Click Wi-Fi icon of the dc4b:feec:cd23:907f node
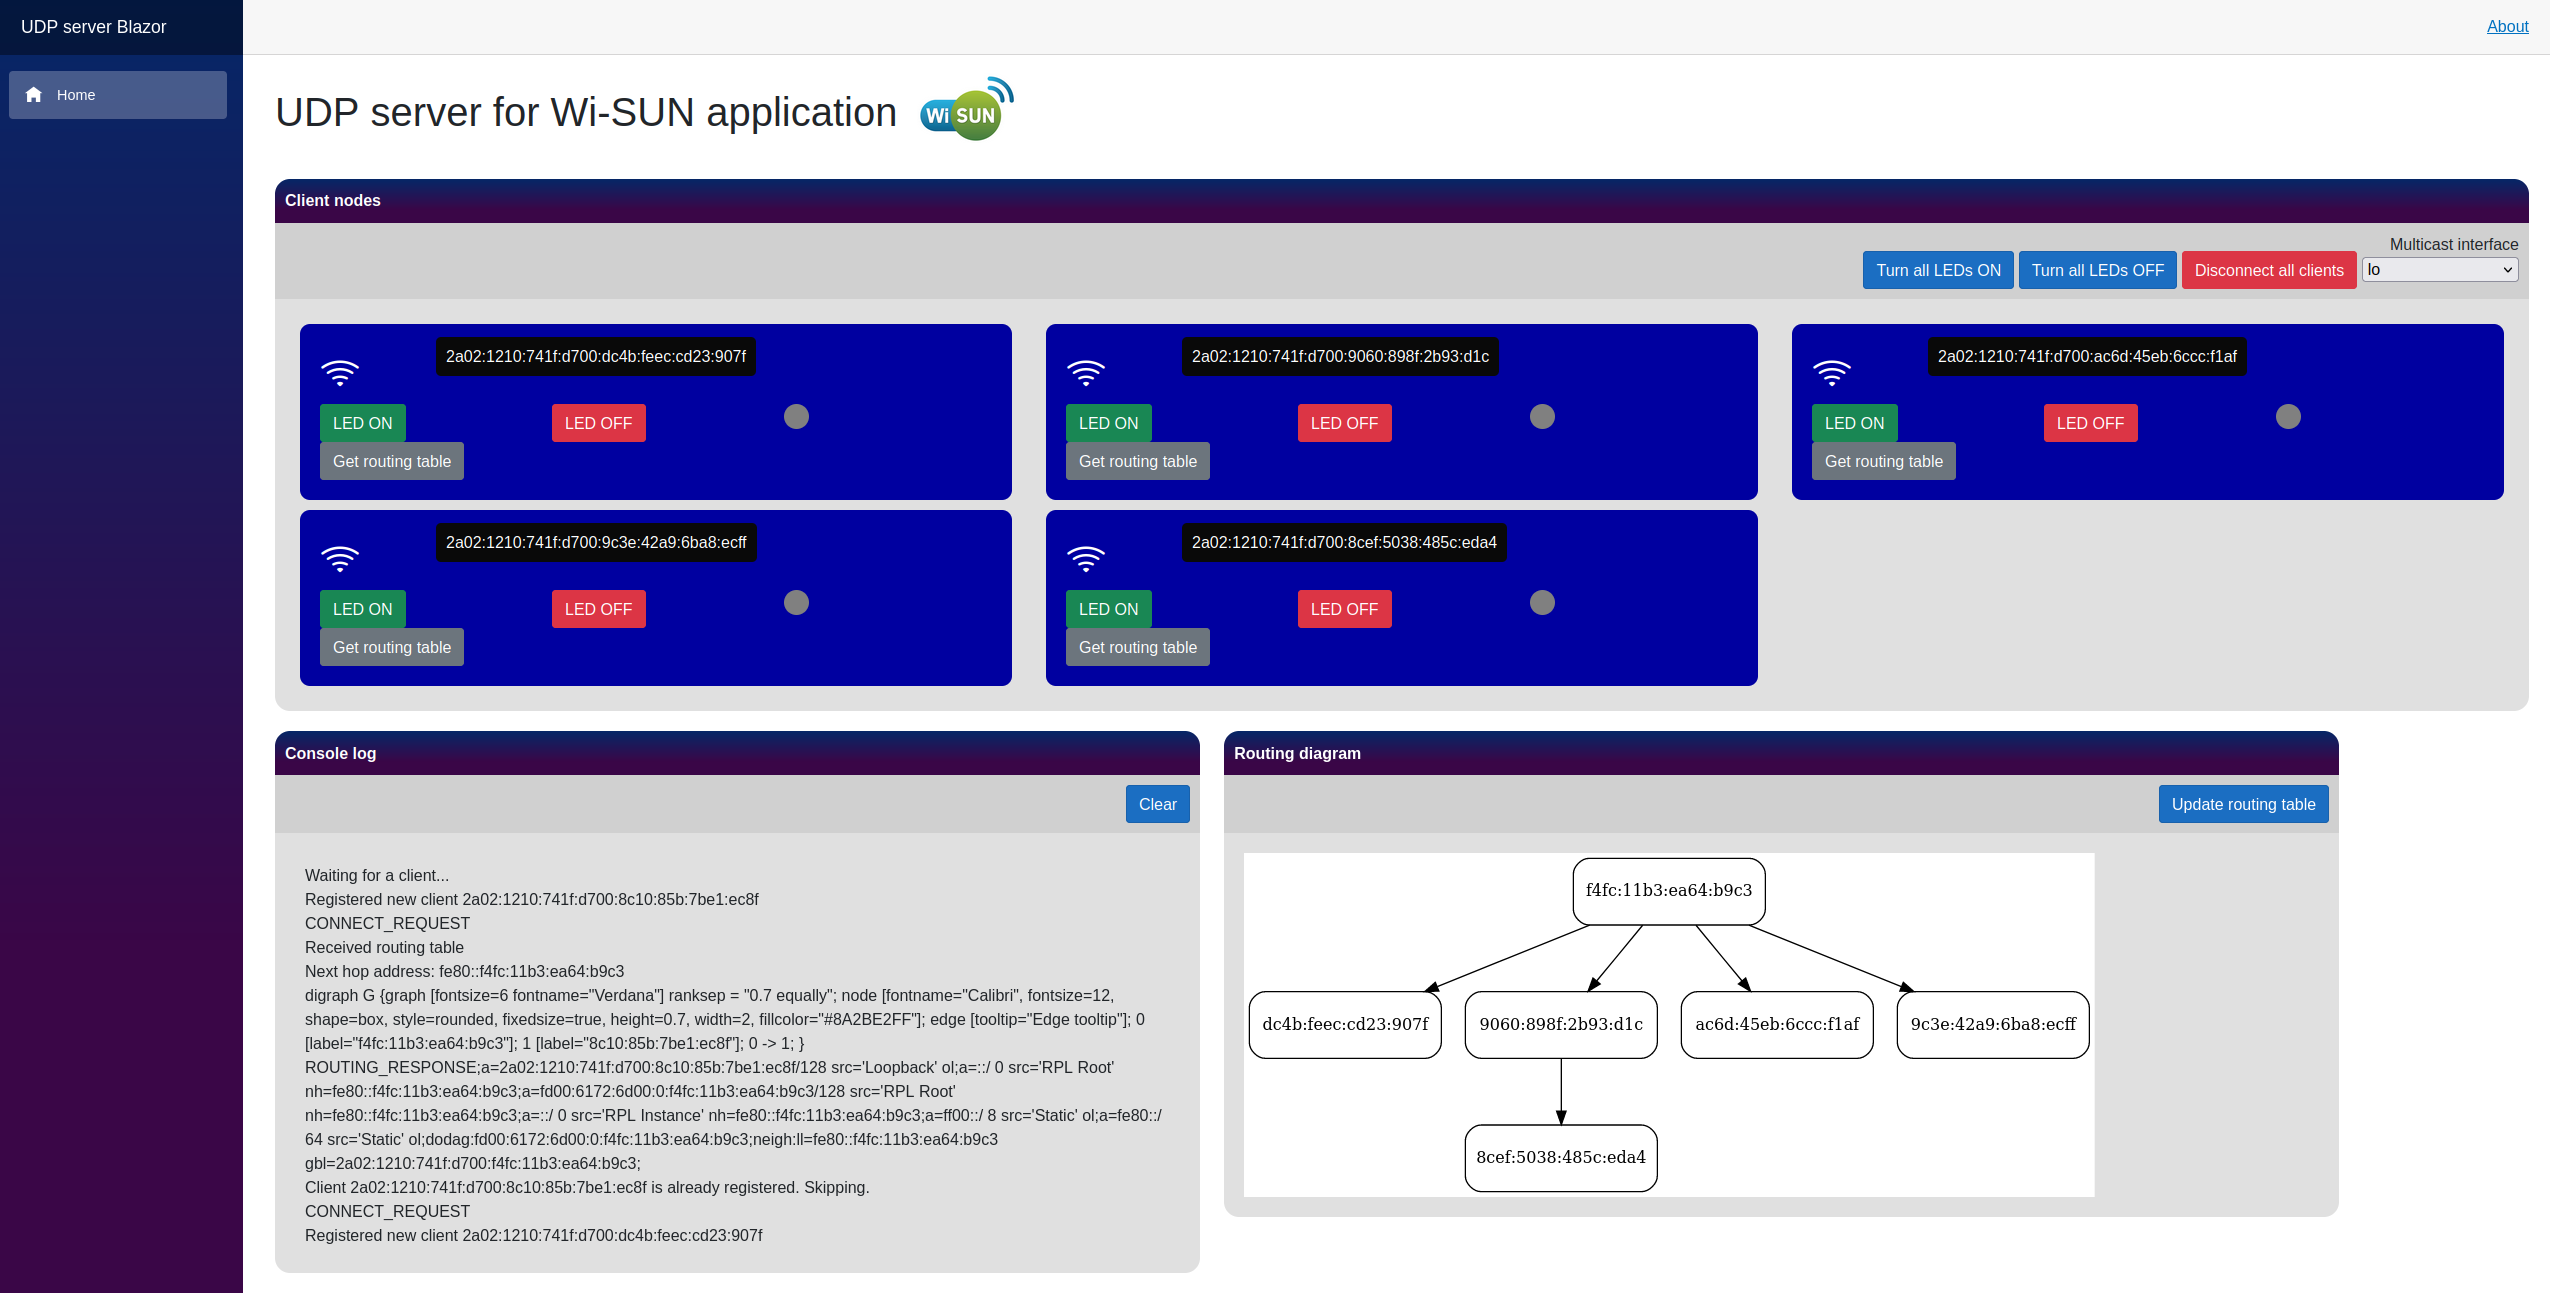Viewport: 2550px width, 1293px height. coord(340,373)
